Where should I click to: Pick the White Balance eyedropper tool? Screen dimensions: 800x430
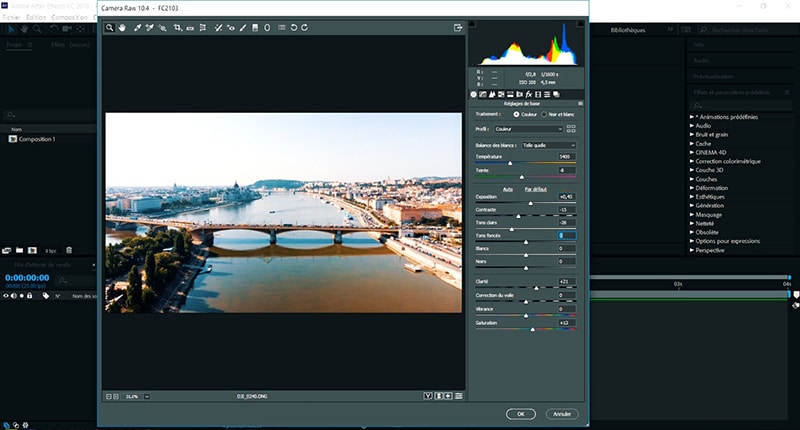coord(136,28)
